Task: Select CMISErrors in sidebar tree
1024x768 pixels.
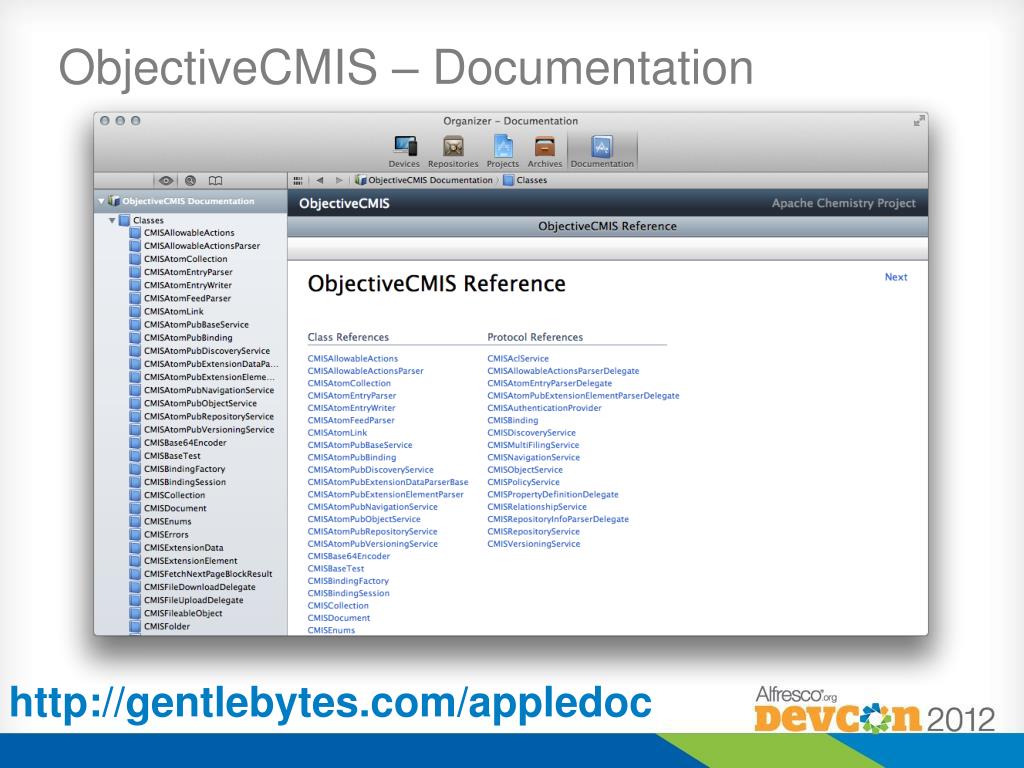Action: [x=159, y=534]
